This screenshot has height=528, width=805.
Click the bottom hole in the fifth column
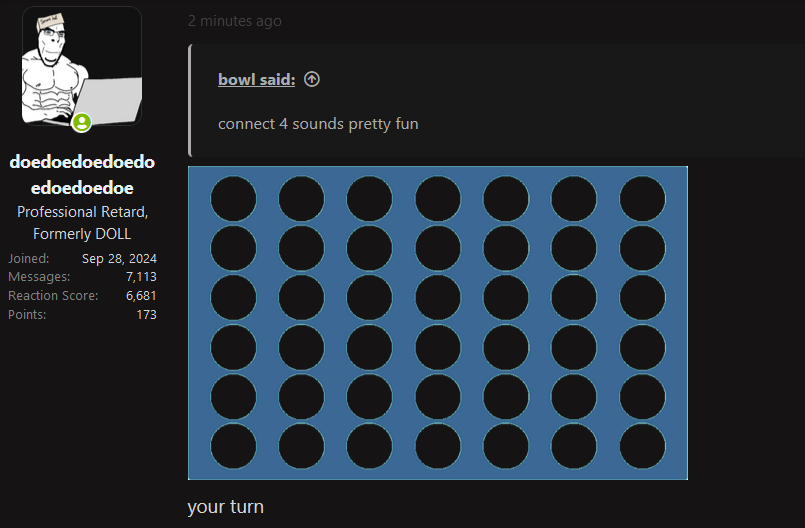click(506, 446)
